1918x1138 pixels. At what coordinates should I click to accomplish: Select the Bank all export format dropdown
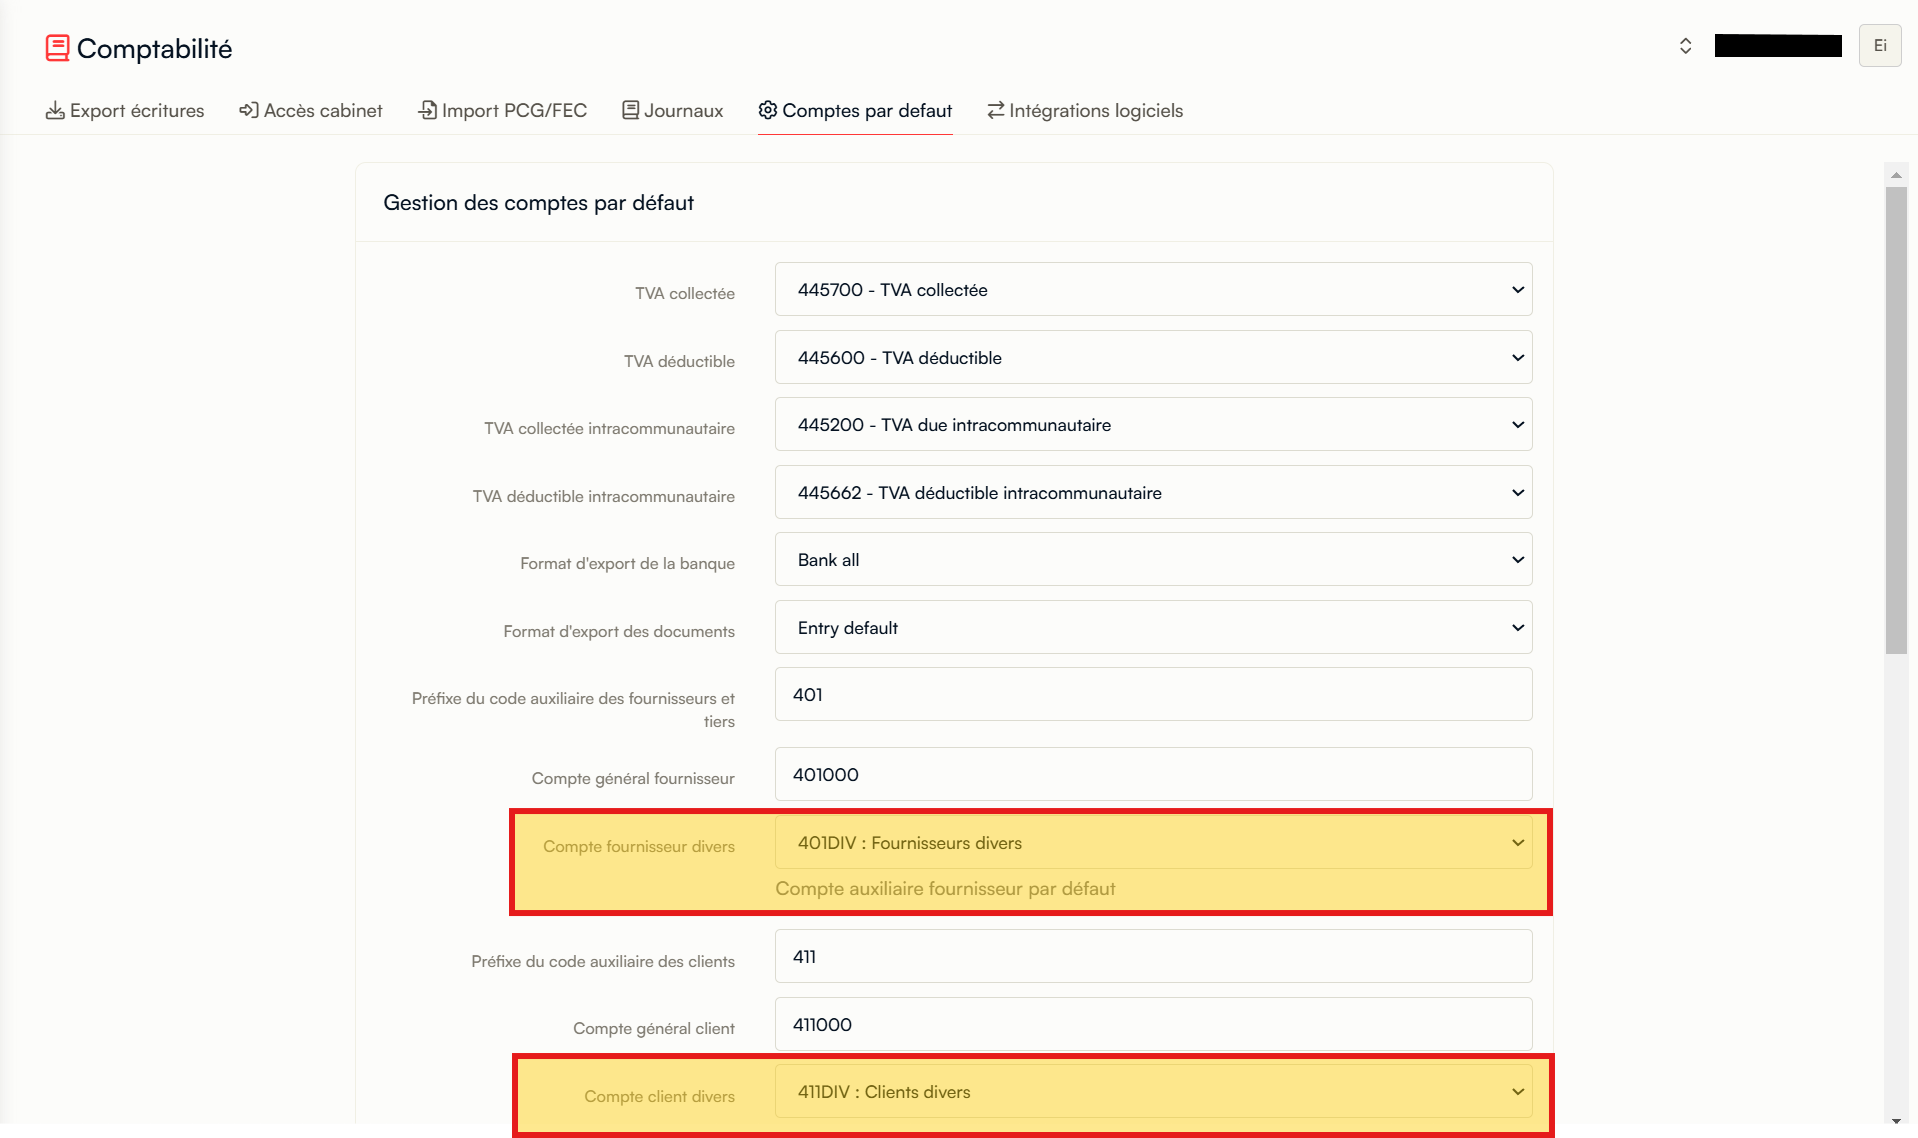tap(1152, 560)
